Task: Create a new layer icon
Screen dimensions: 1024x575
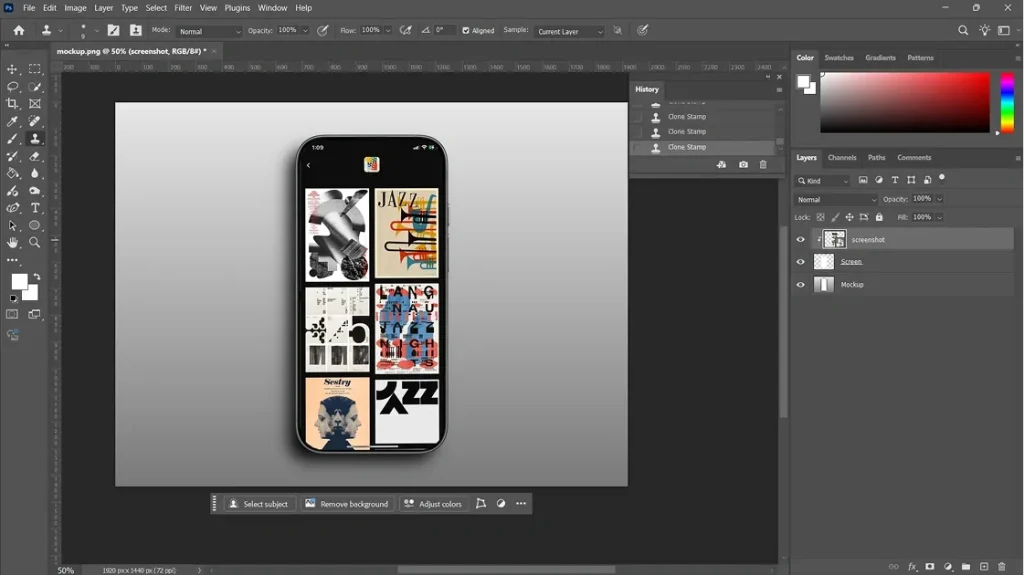Action: coord(984,567)
